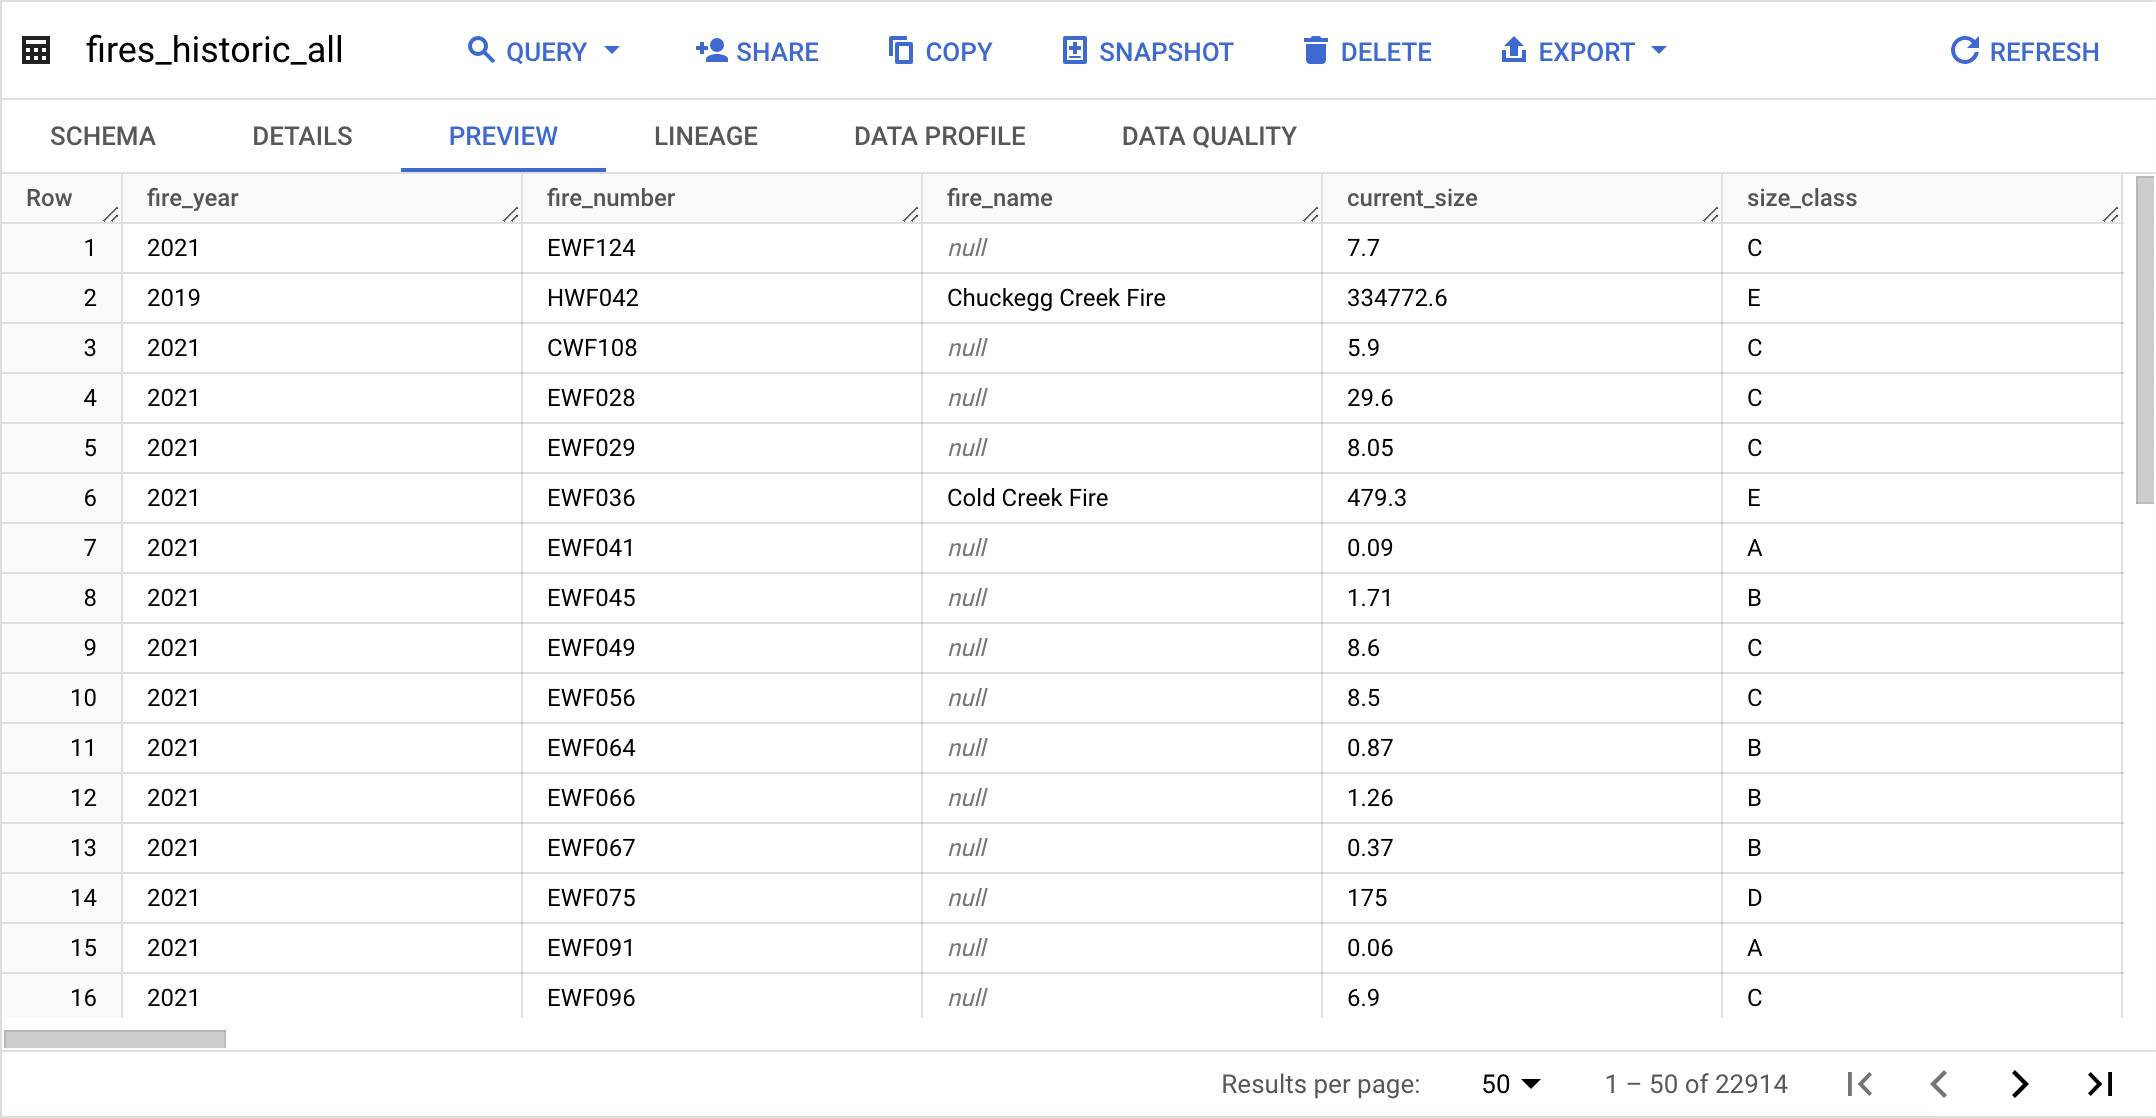The width and height of the screenshot is (2156, 1118).
Task: Click the Share add-person icon
Action: pos(711,50)
